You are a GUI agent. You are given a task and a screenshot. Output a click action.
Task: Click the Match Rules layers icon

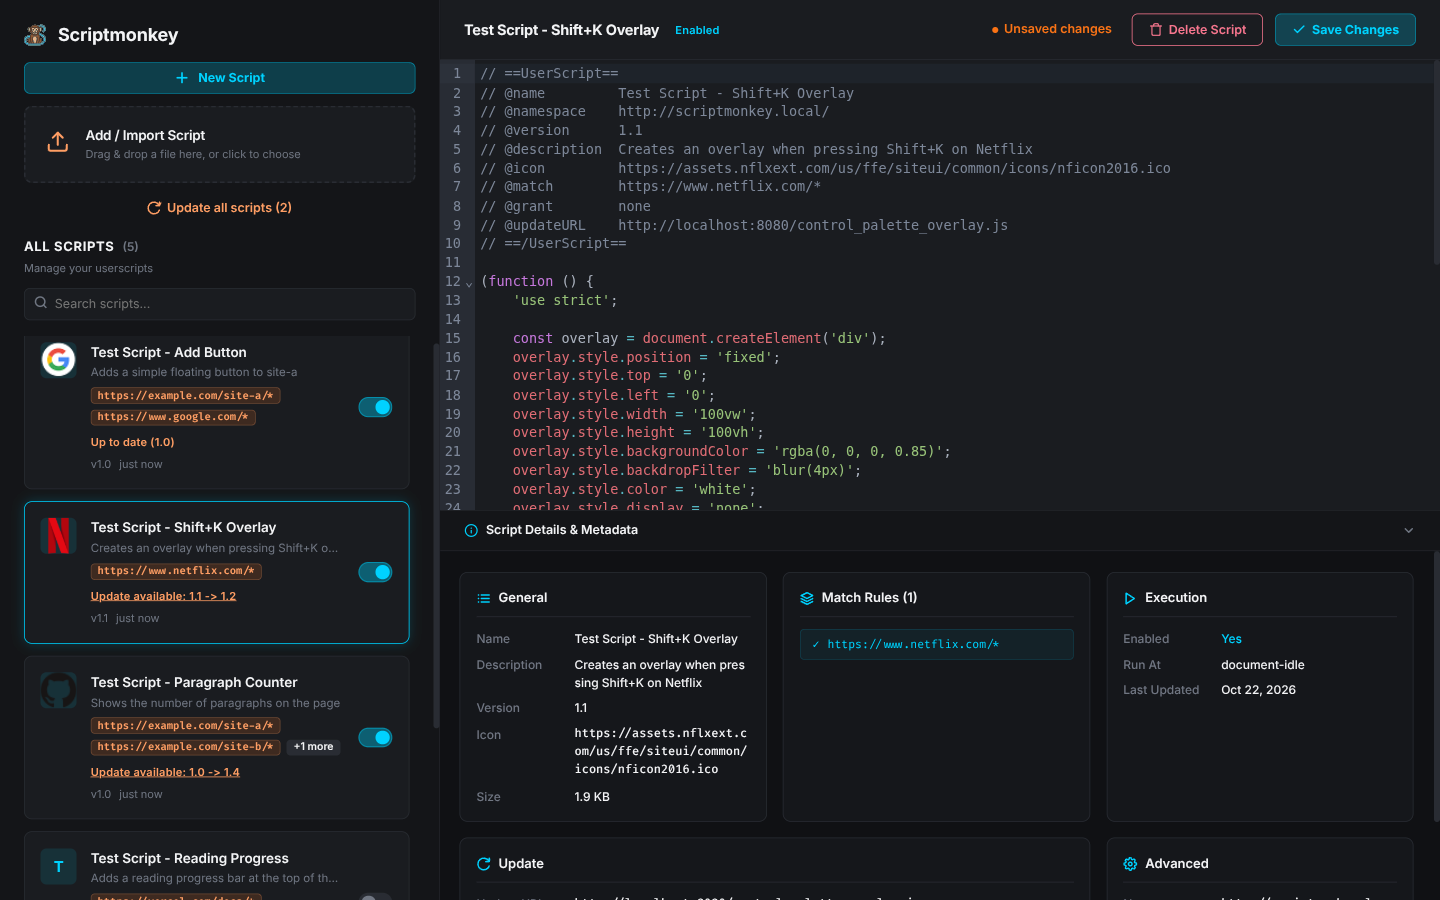point(807,598)
